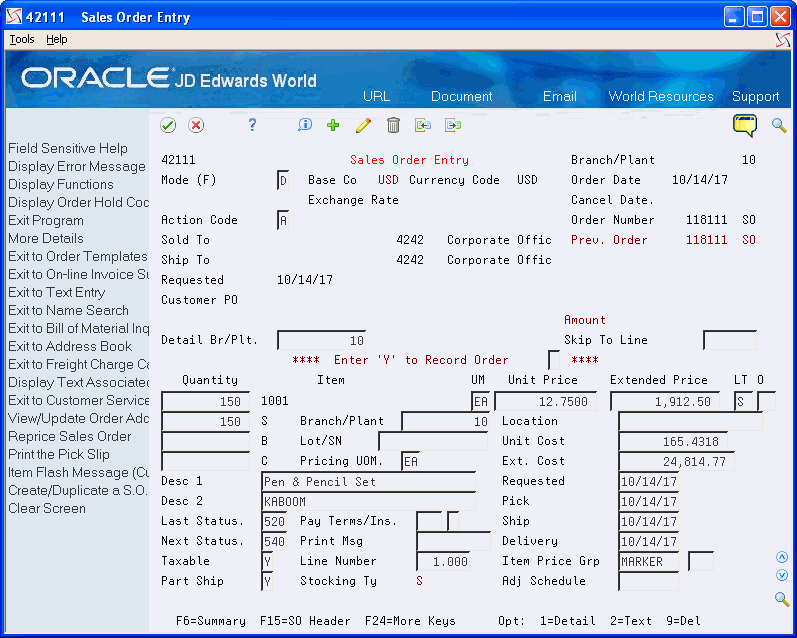Select Exit to Address Book in the sidebar

click(70, 346)
